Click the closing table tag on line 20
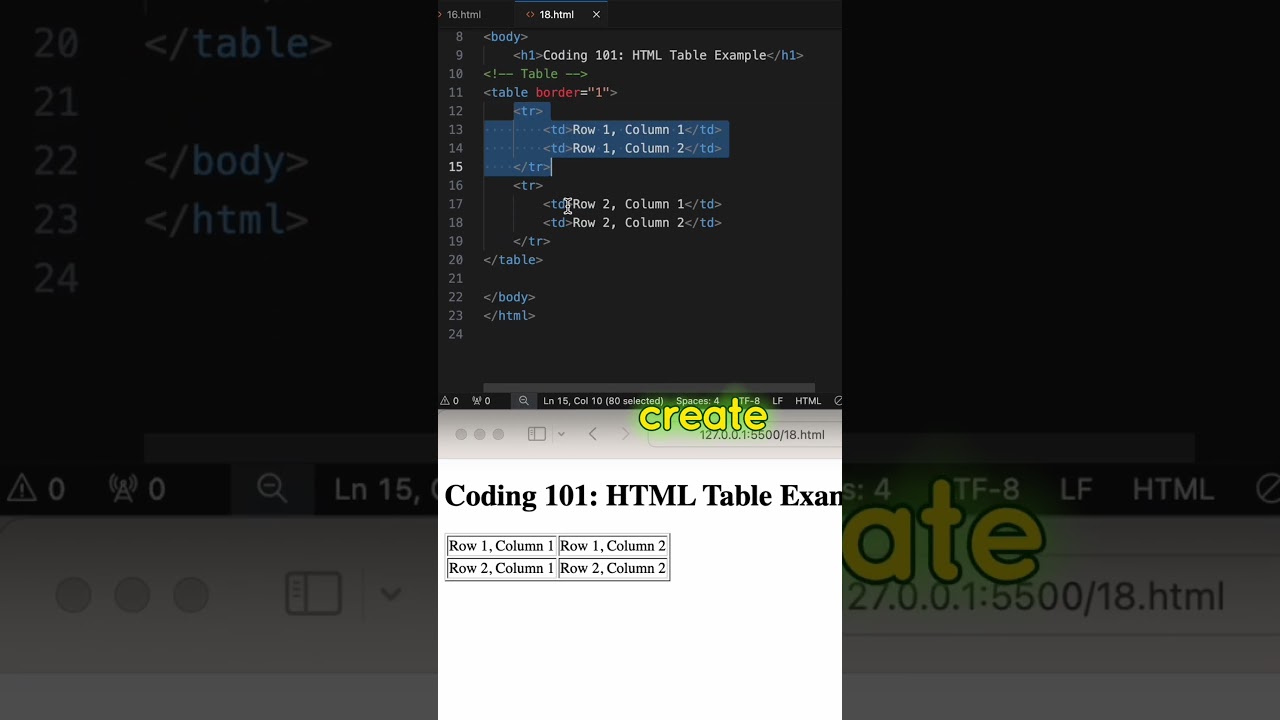The width and height of the screenshot is (1280, 720). coord(513,260)
